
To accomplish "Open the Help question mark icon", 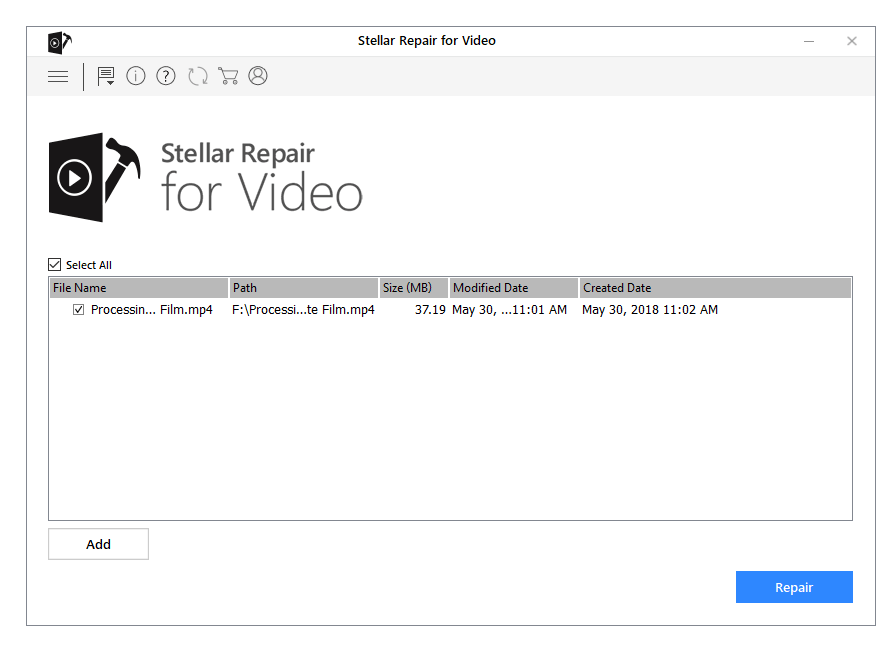I will pyautogui.click(x=166, y=76).
